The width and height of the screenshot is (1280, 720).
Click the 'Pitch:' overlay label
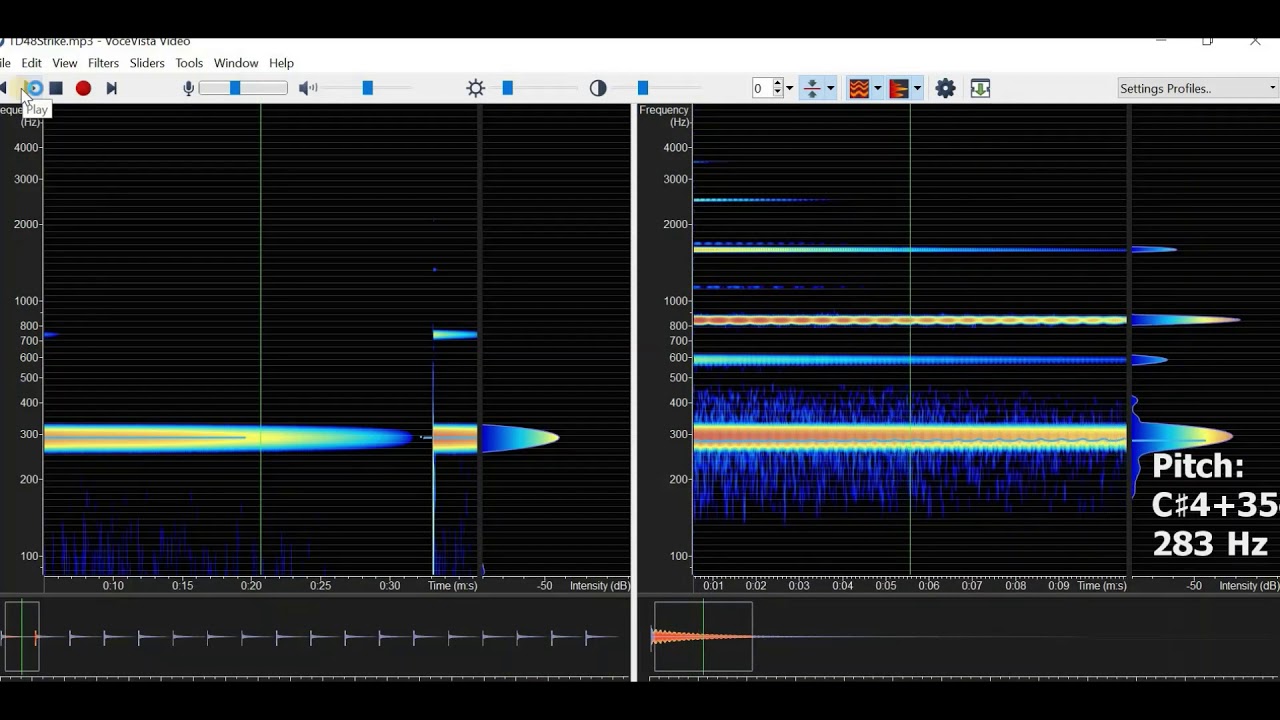tap(1198, 466)
